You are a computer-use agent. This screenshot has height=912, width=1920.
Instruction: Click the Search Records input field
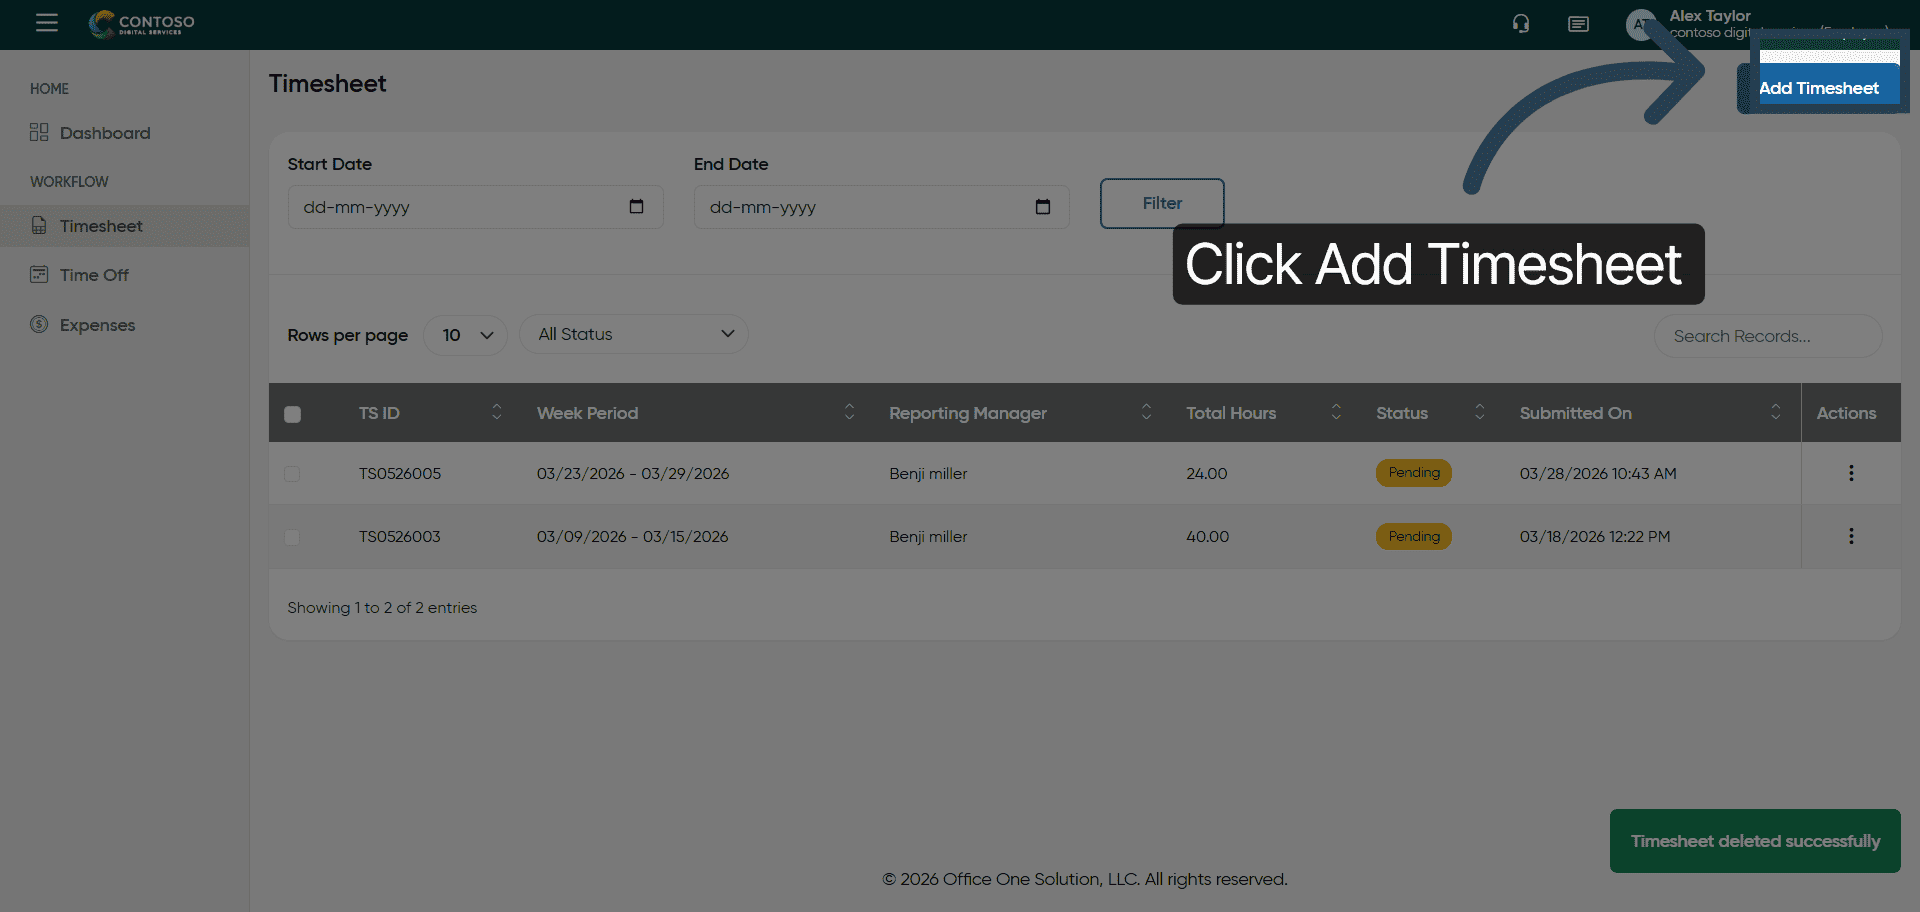coord(1767,336)
